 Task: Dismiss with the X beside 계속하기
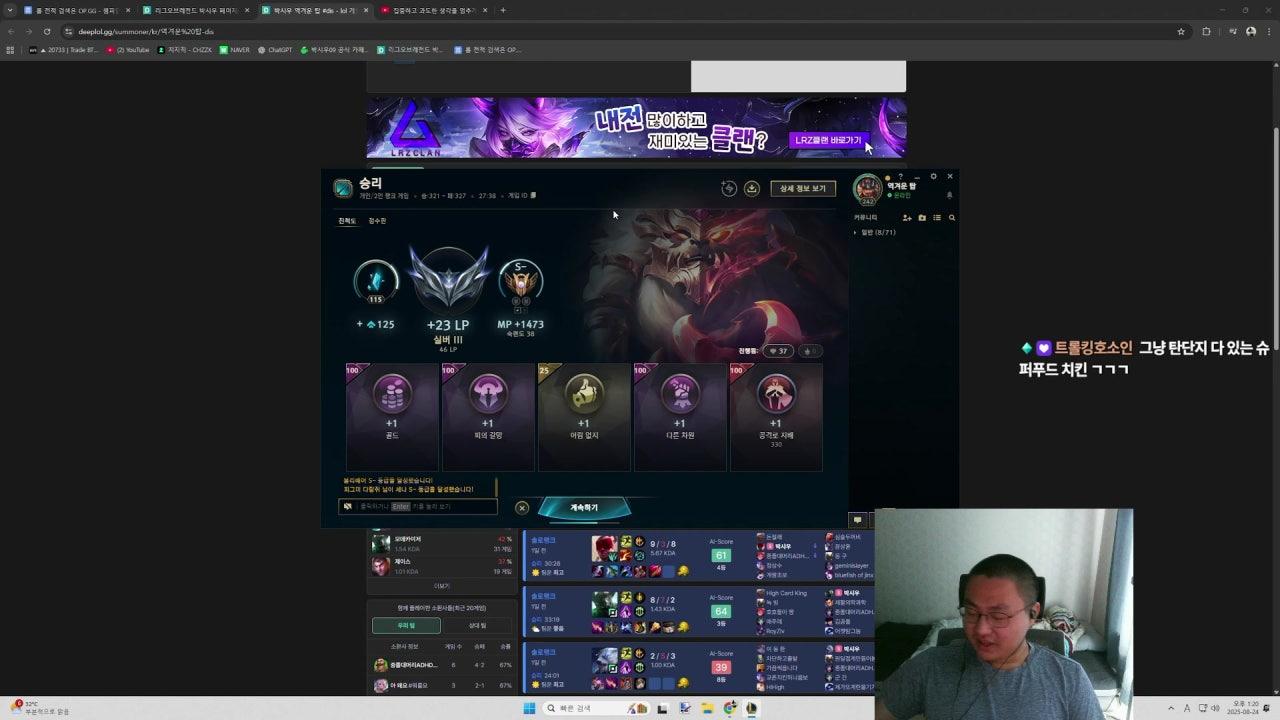click(522, 508)
